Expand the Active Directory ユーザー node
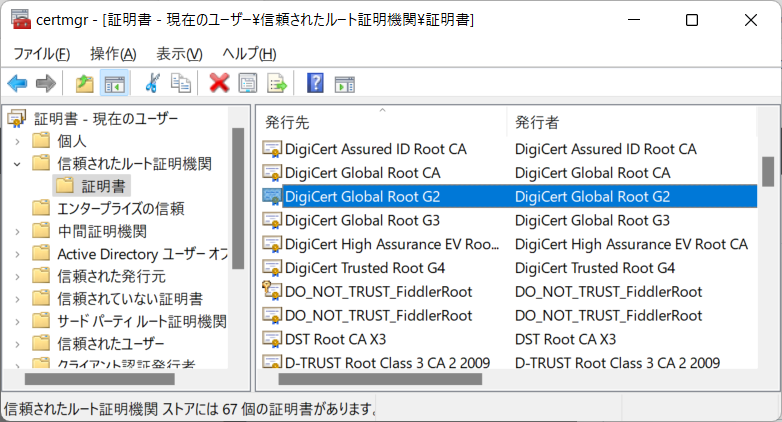Image resolution: width=782 pixels, height=422 pixels. click(17, 254)
